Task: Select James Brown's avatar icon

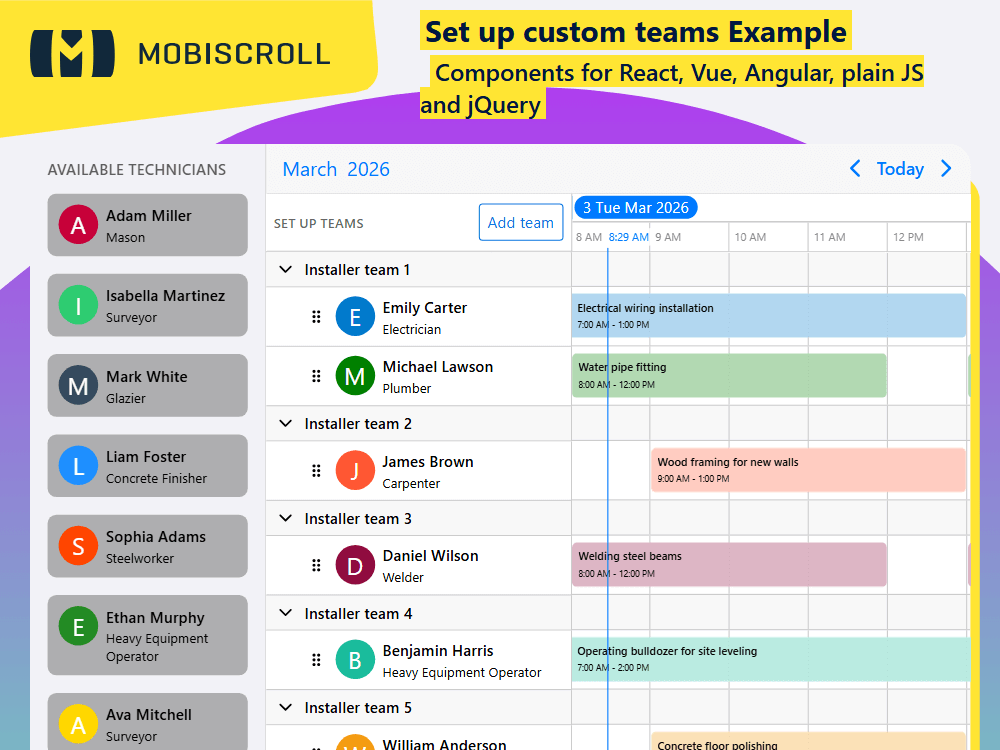Action: 355,470
